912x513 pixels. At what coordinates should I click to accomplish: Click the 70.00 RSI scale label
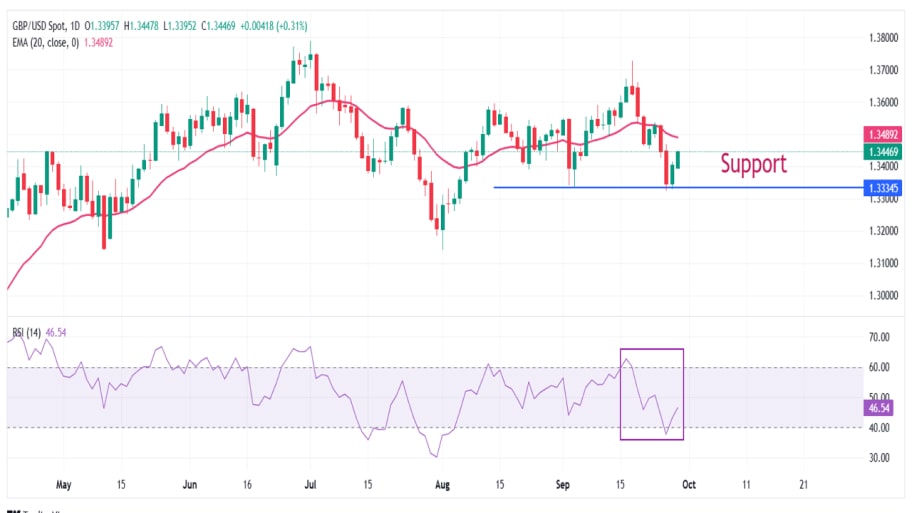tap(879, 337)
